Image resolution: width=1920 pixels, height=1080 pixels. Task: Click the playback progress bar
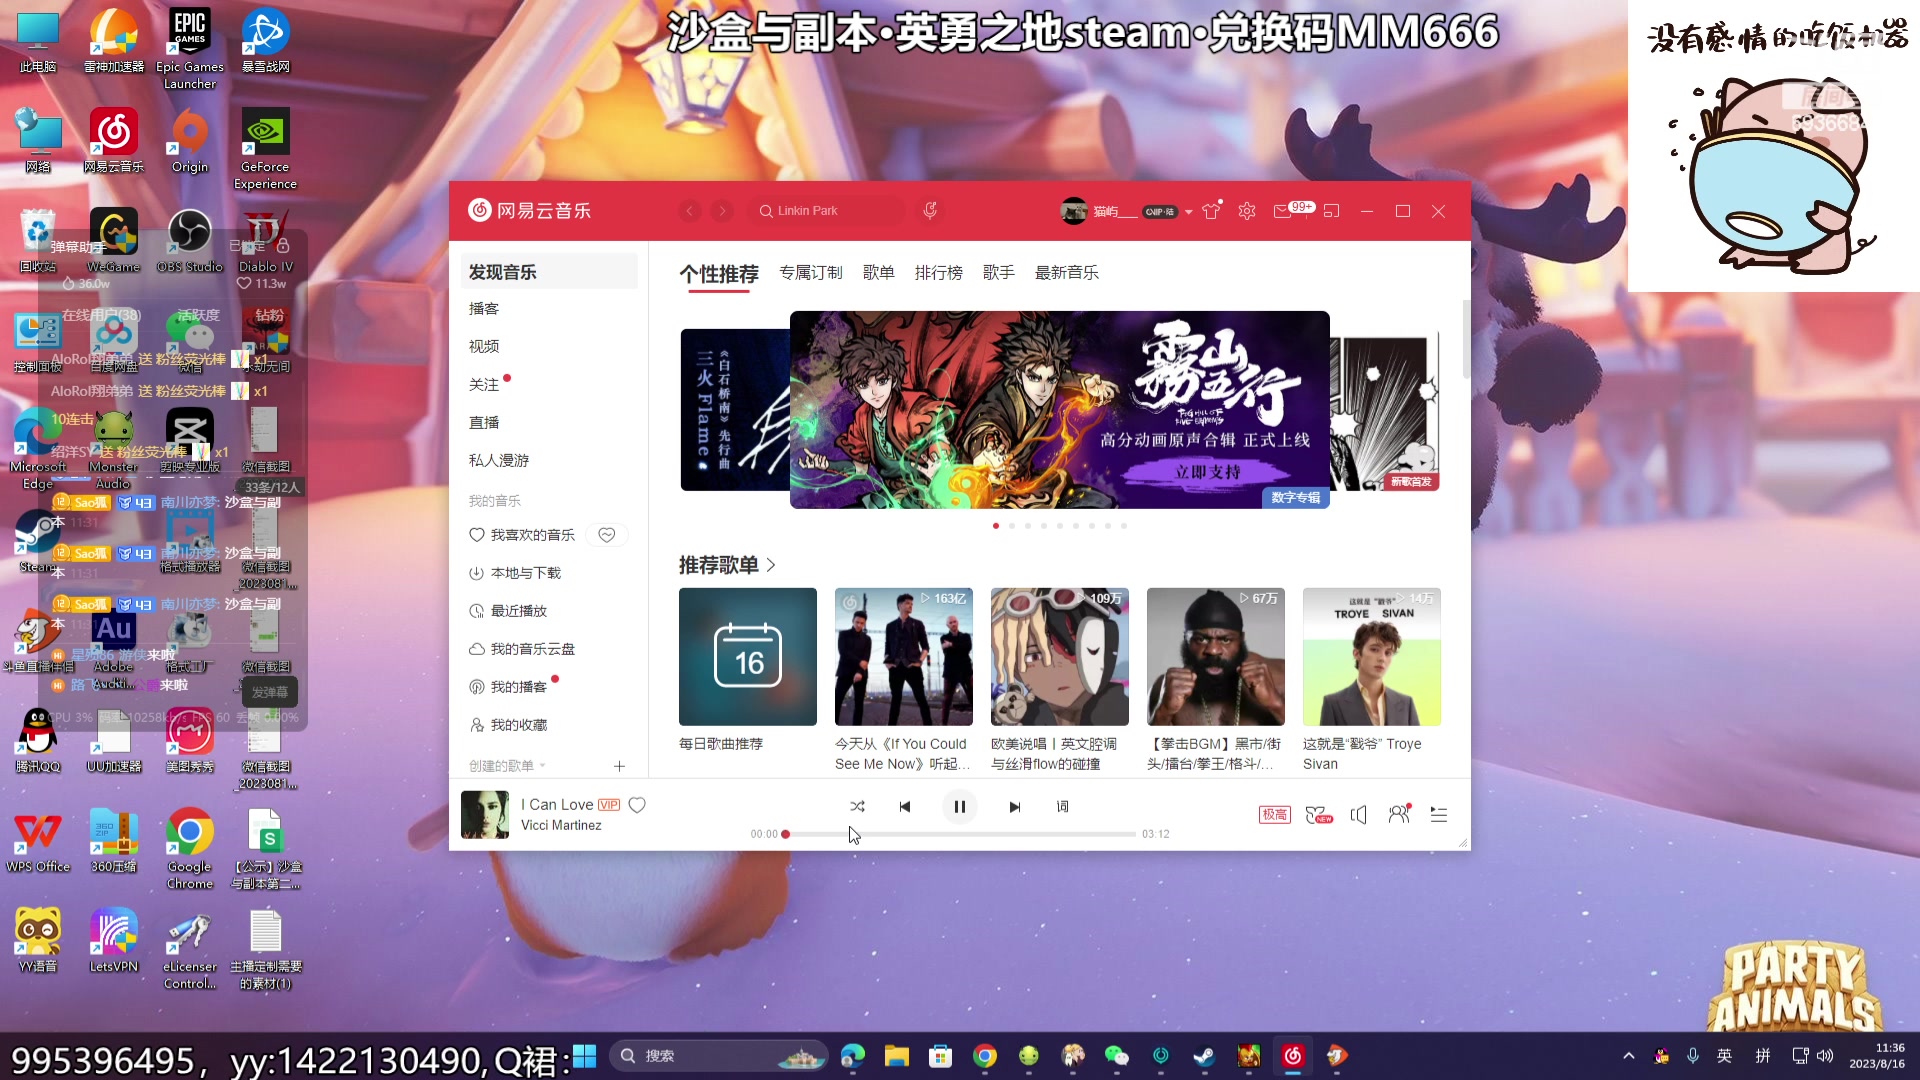pos(960,834)
